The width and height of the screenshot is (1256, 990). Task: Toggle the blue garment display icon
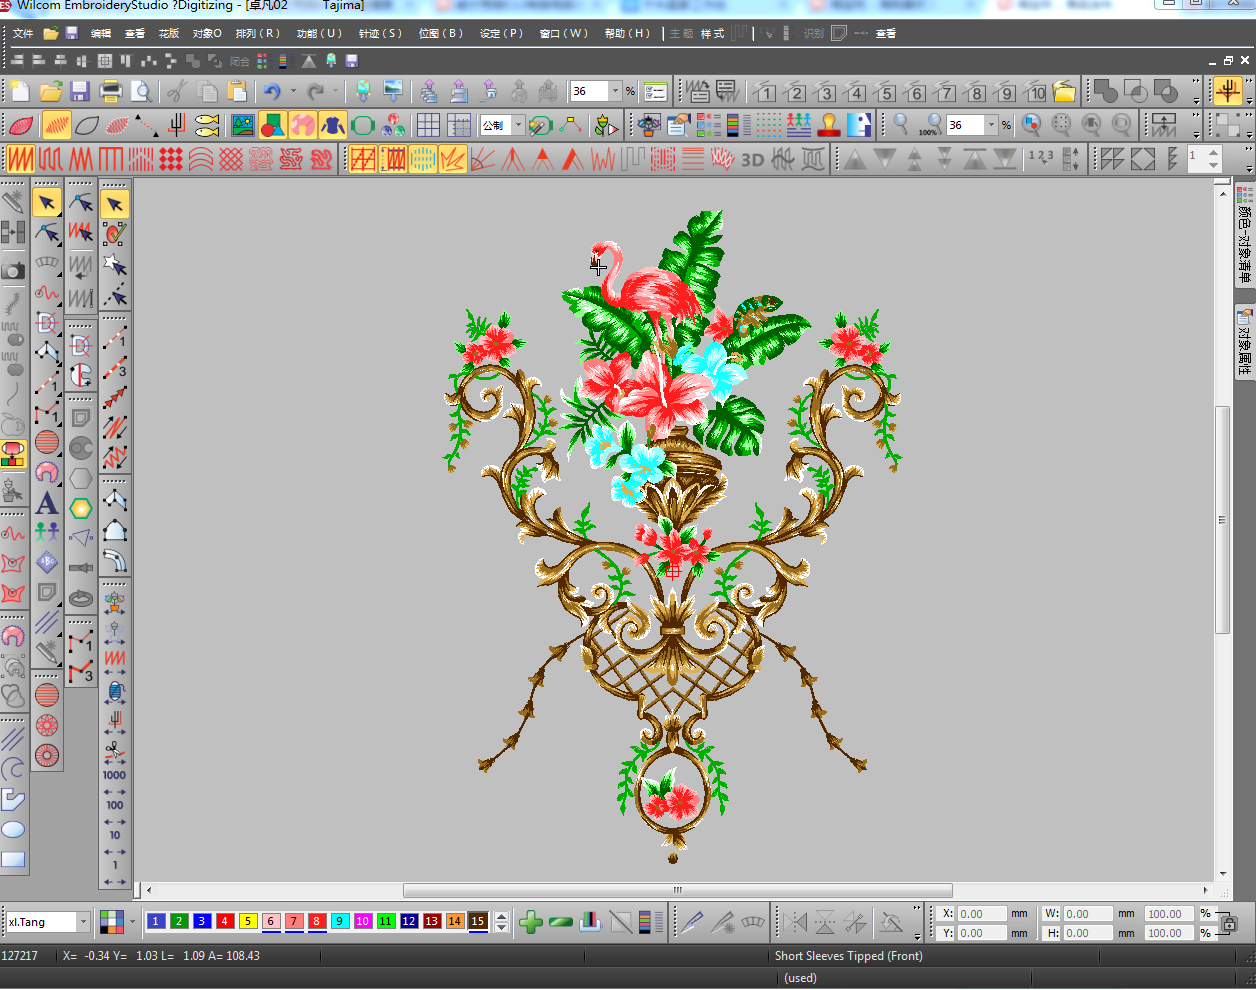pyautogui.click(x=332, y=125)
